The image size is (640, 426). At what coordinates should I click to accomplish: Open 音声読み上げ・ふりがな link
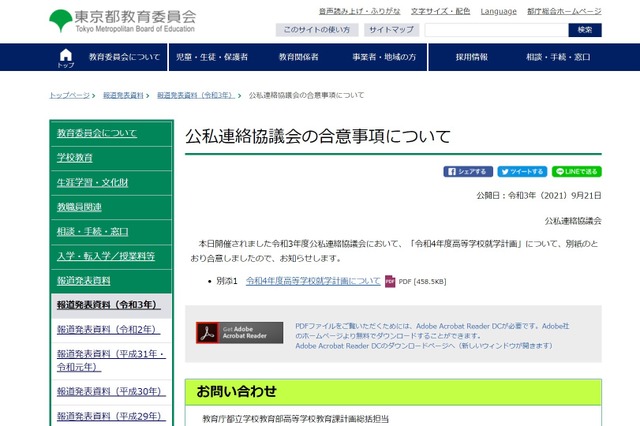click(360, 11)
